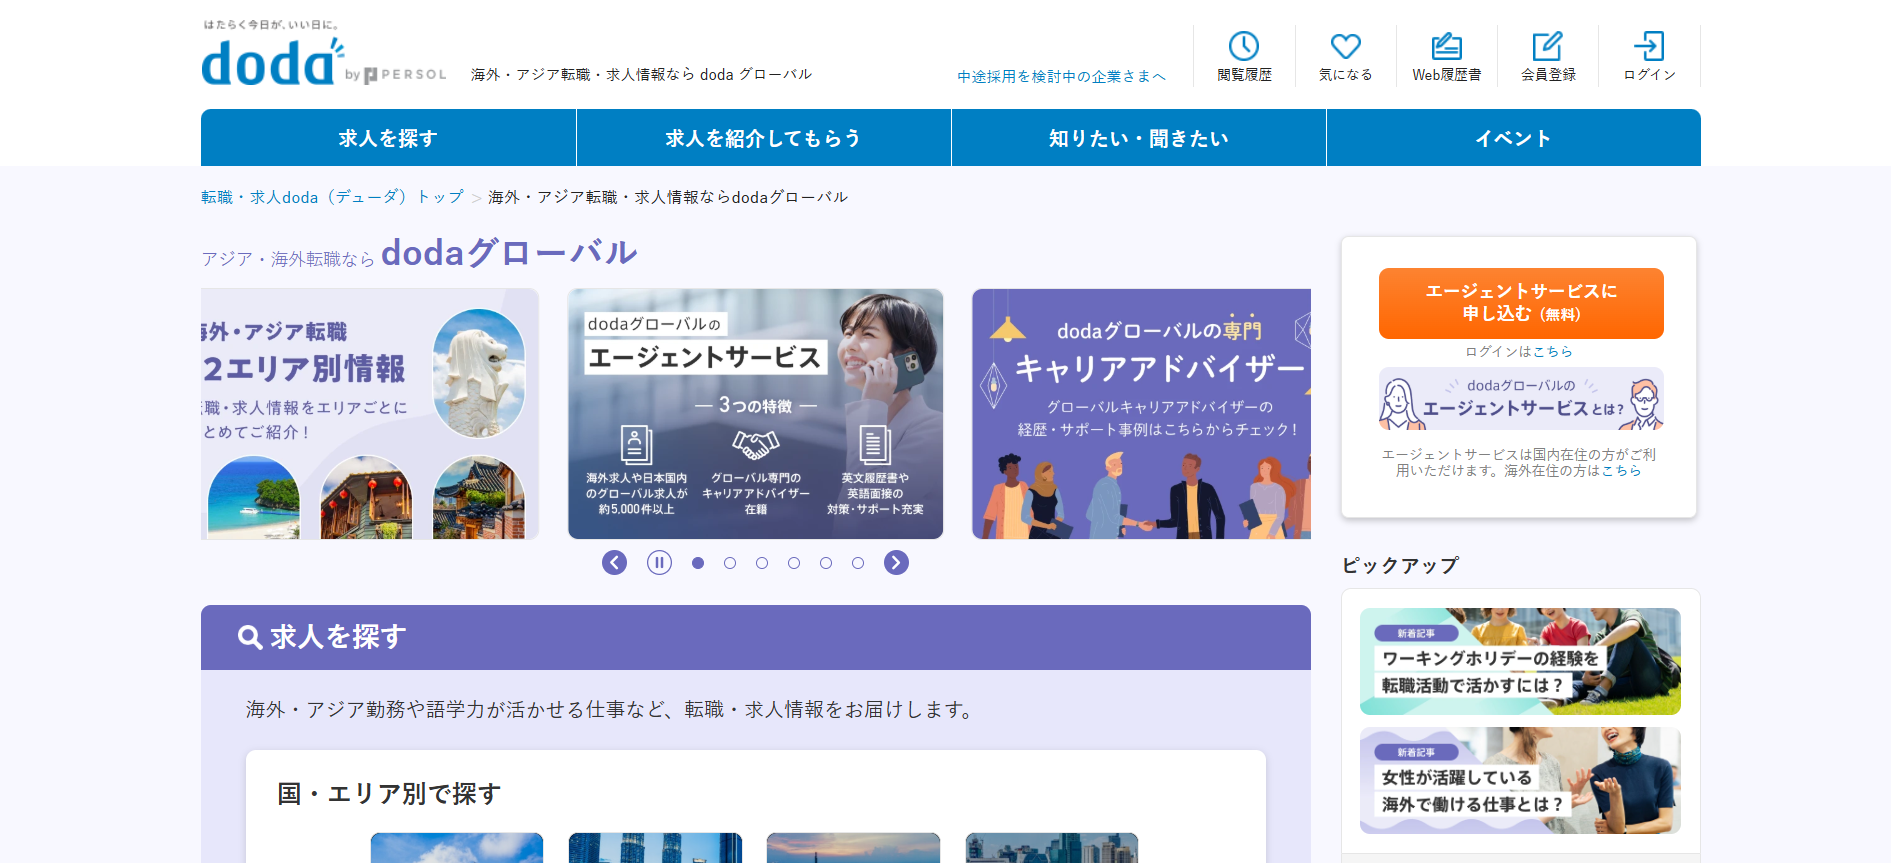This screenshot has width=1891, height=863.
Task: Open the 求人を紹介してもらう navigation tab
Action: 763,138
